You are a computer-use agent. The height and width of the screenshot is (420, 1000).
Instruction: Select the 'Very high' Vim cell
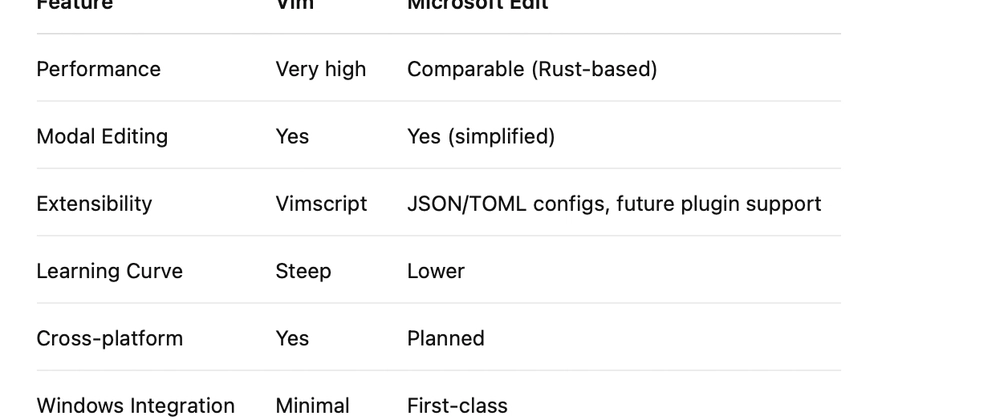click(321, 69)
